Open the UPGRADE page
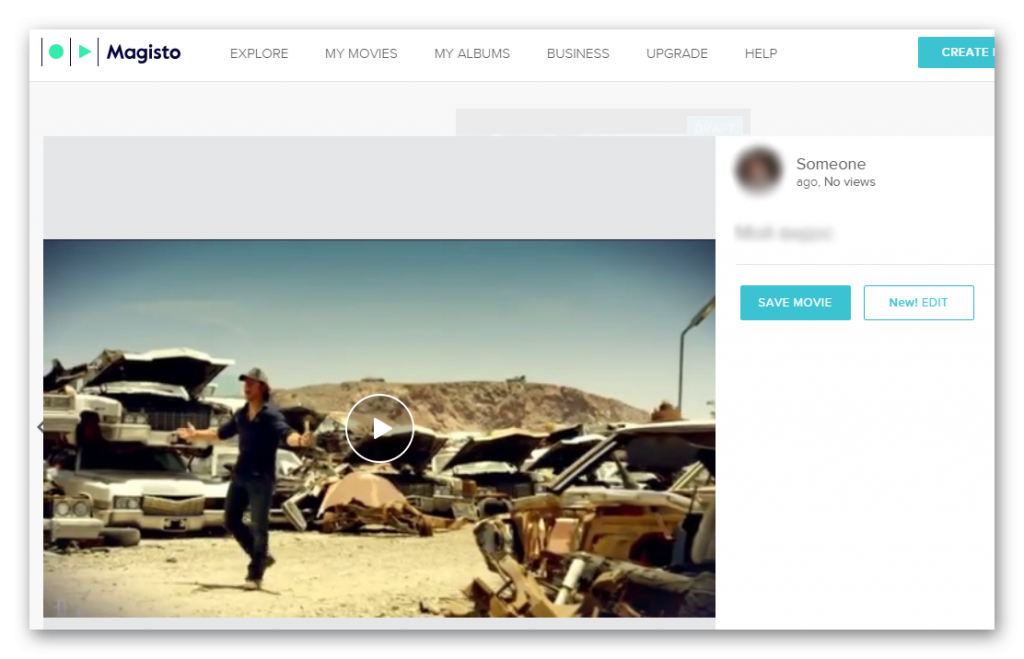The width and height of the screenshot is (1024, 659). pos(677,54)
